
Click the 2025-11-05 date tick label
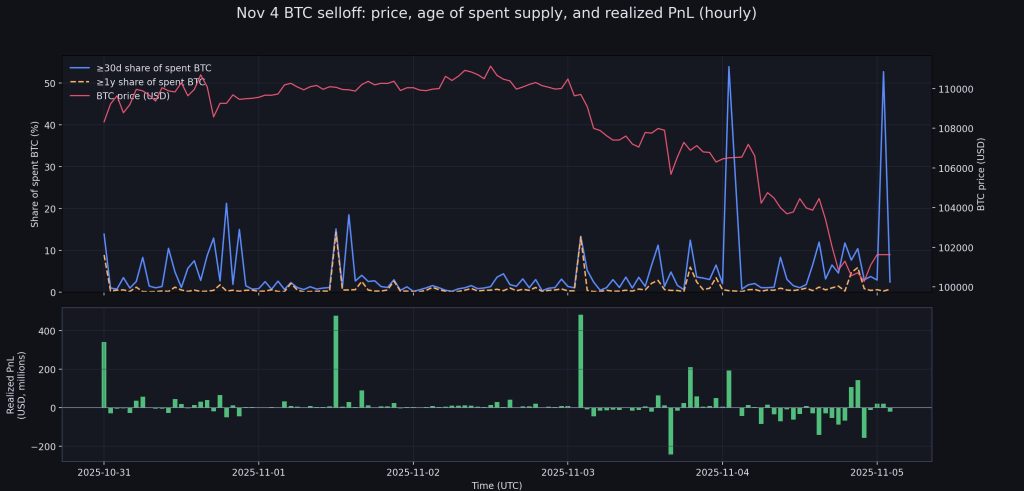(877, 471)
